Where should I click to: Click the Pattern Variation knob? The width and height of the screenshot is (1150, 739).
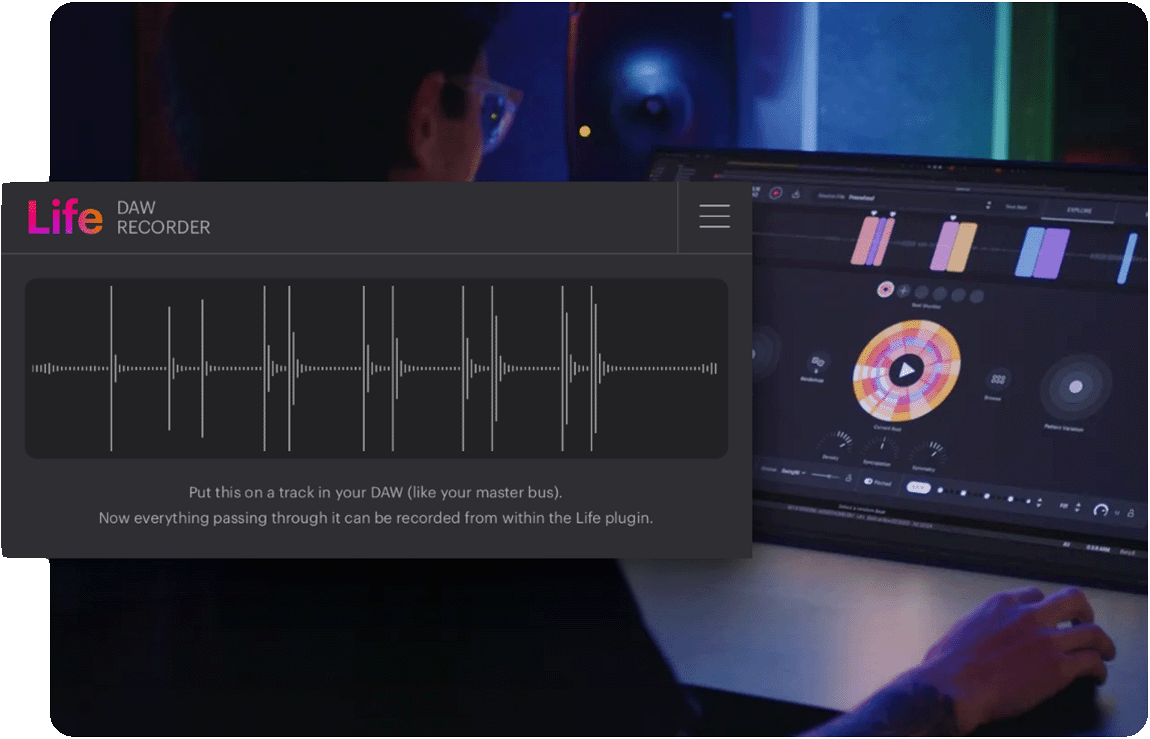(x=1075, y=386)
